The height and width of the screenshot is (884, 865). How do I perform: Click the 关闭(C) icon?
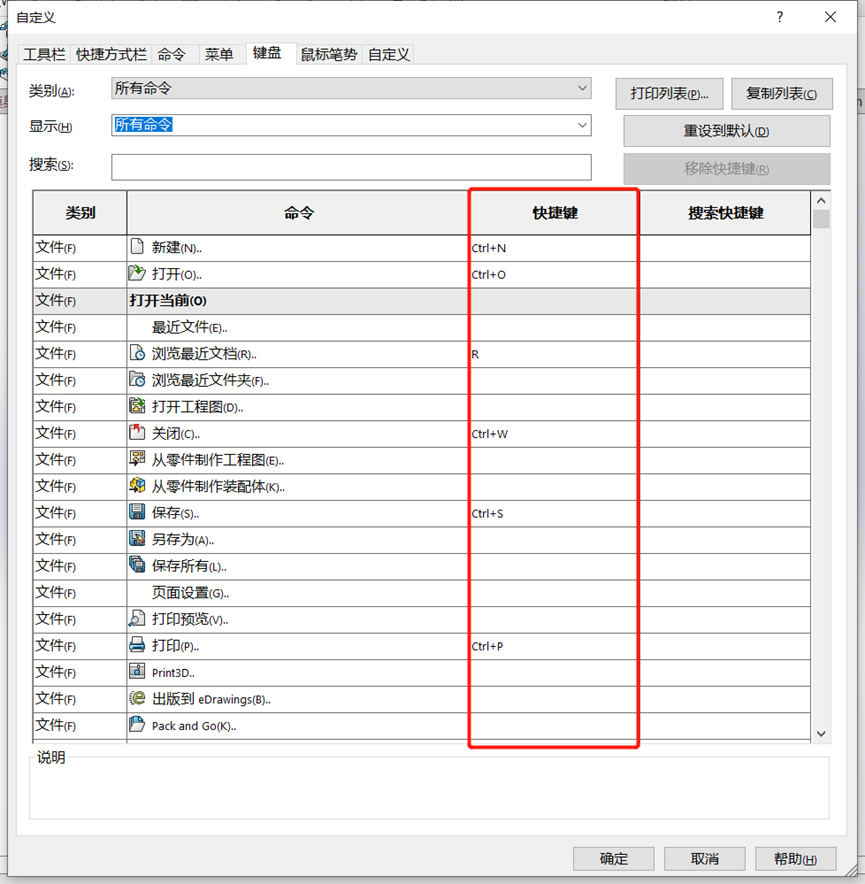(137, 432)
